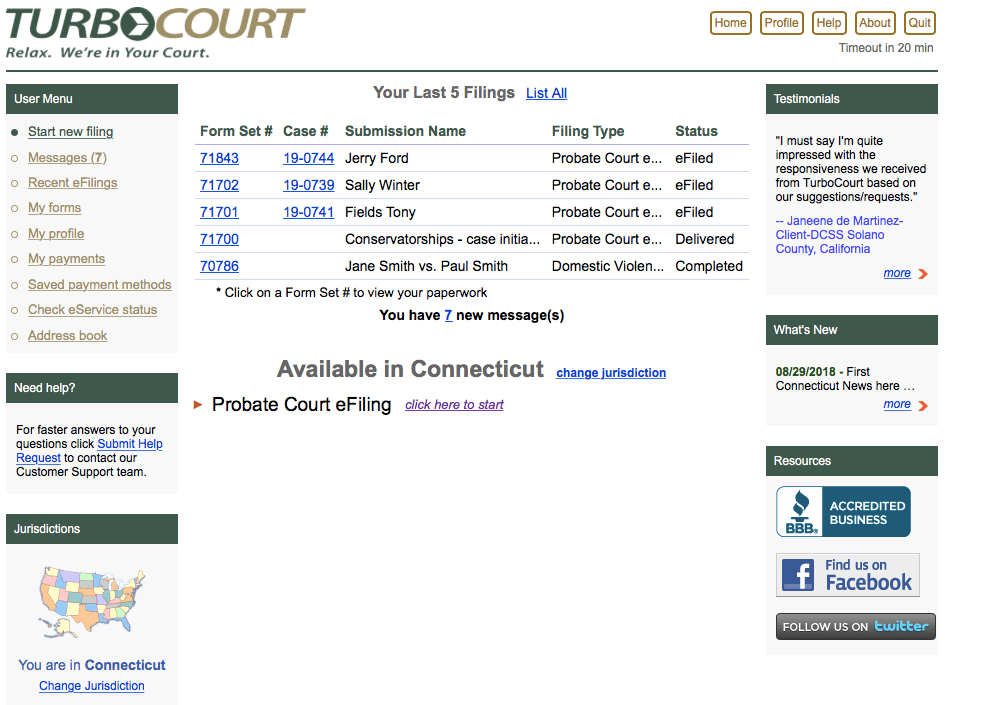994x705 pixels.
Task: Open form set number 71843
Action: [219, 158]
